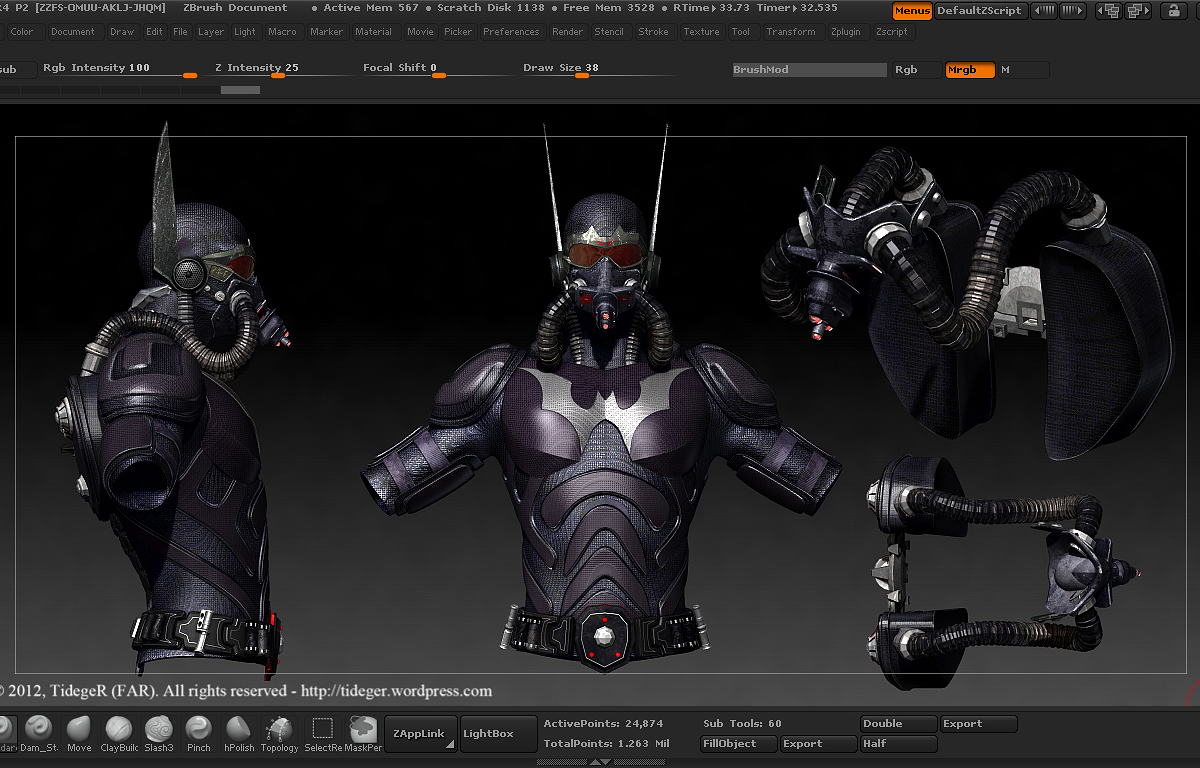Screen dimensions: 1200x768
Task: Click the Export button beside Double
Action: click(x=979, y=724)
